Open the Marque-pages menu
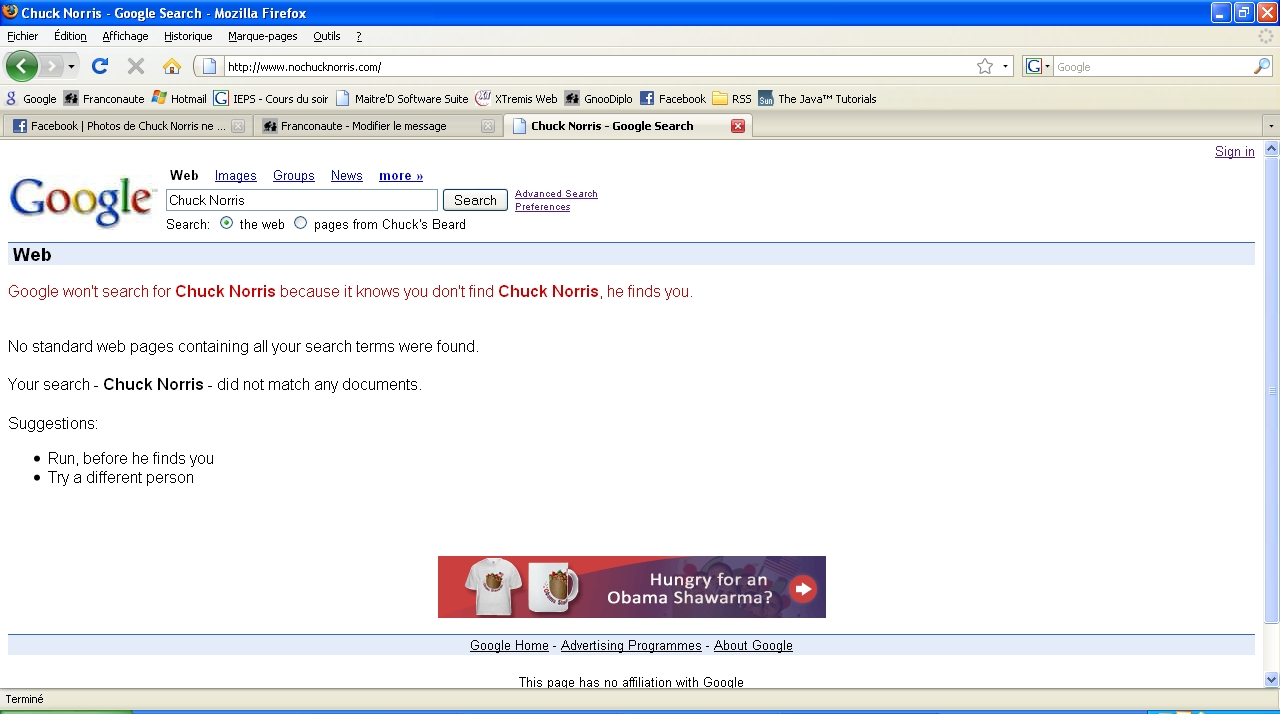 click(263, 36)
